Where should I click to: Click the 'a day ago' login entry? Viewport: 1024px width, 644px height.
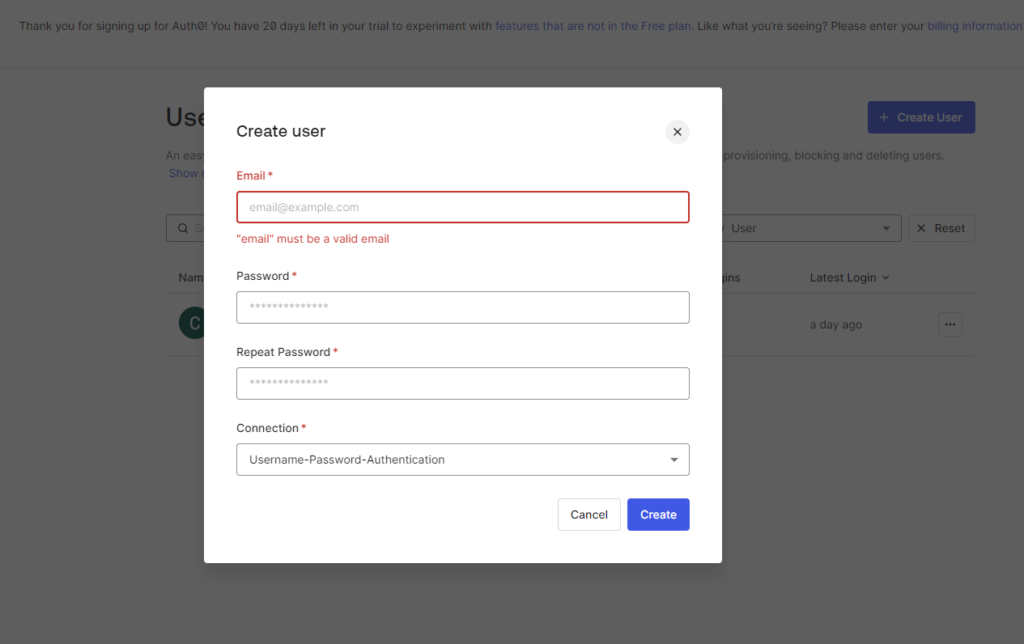835,325
